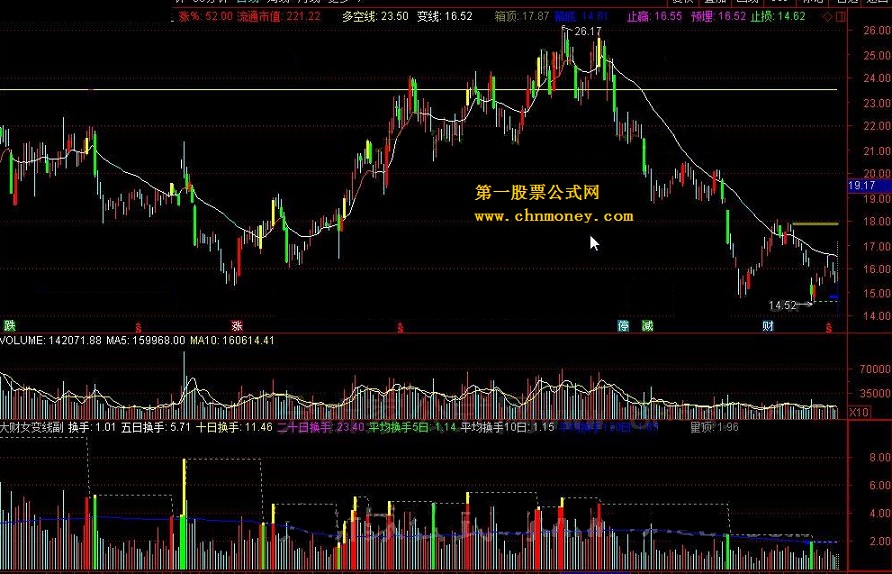Click the 二十日换手: 23.40 value
Viewport: 892px width, 574px height.
point(321,427)
